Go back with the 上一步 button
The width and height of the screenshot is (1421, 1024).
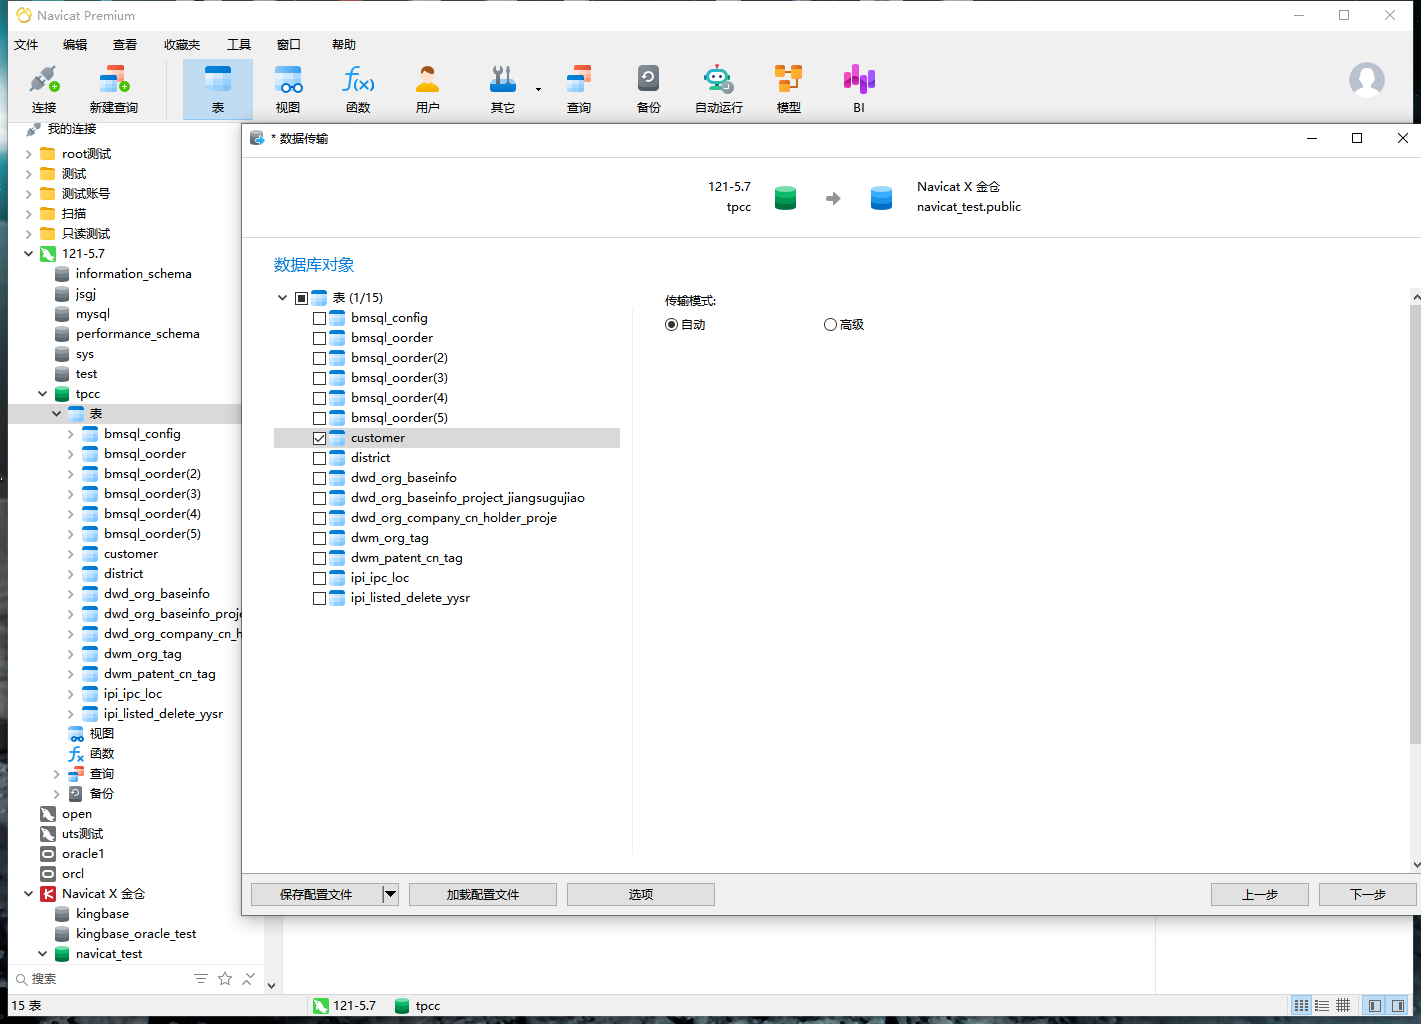point(1260,894)
